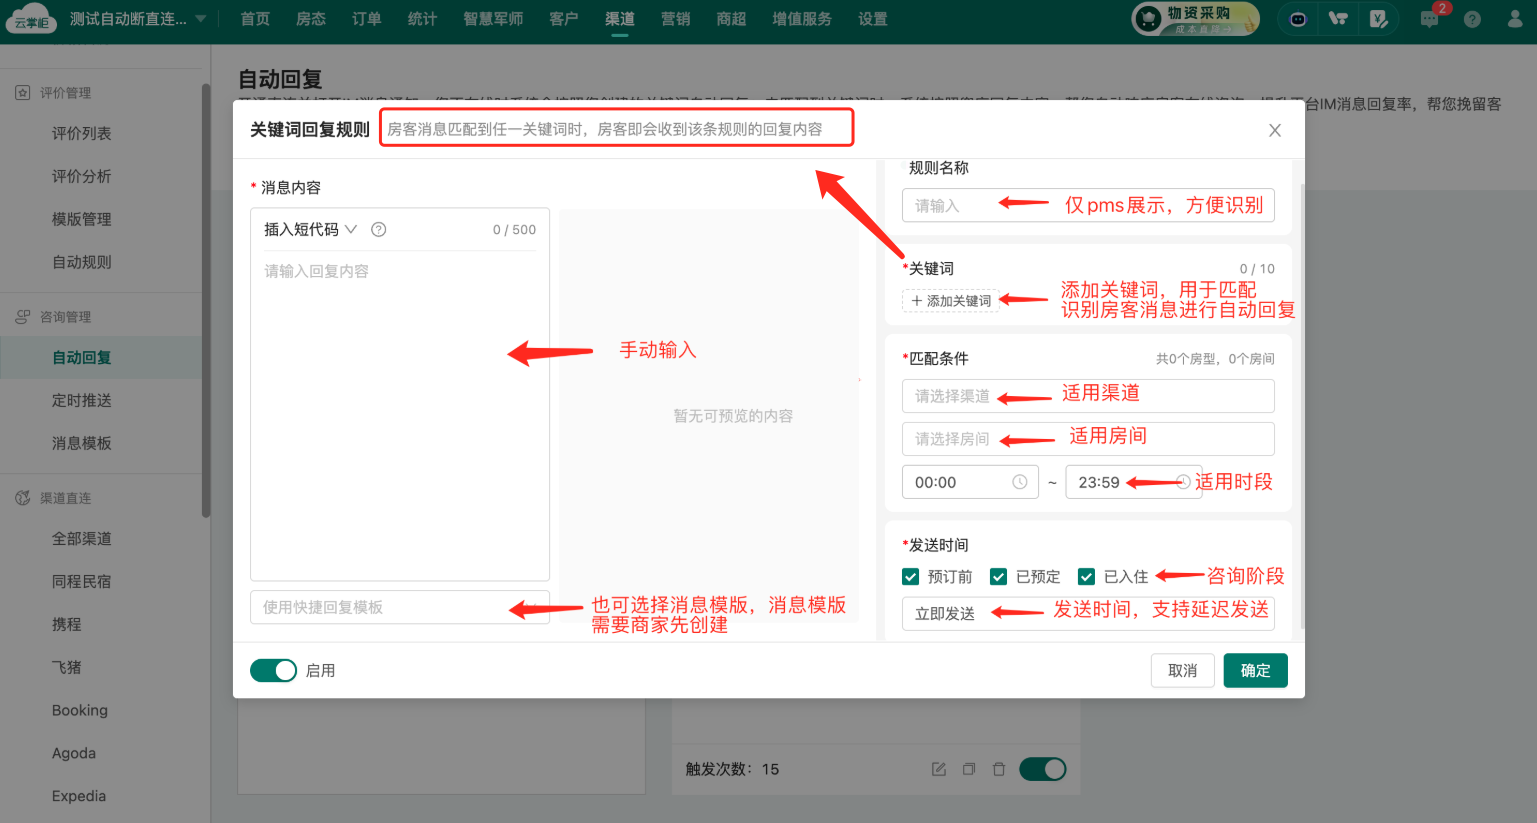Image resolution: width=1537 pixels, height=823 pixels.
Task: Click the help question mark beside 插入短代码
Action: pyautogui.click(x=378, y=229)
